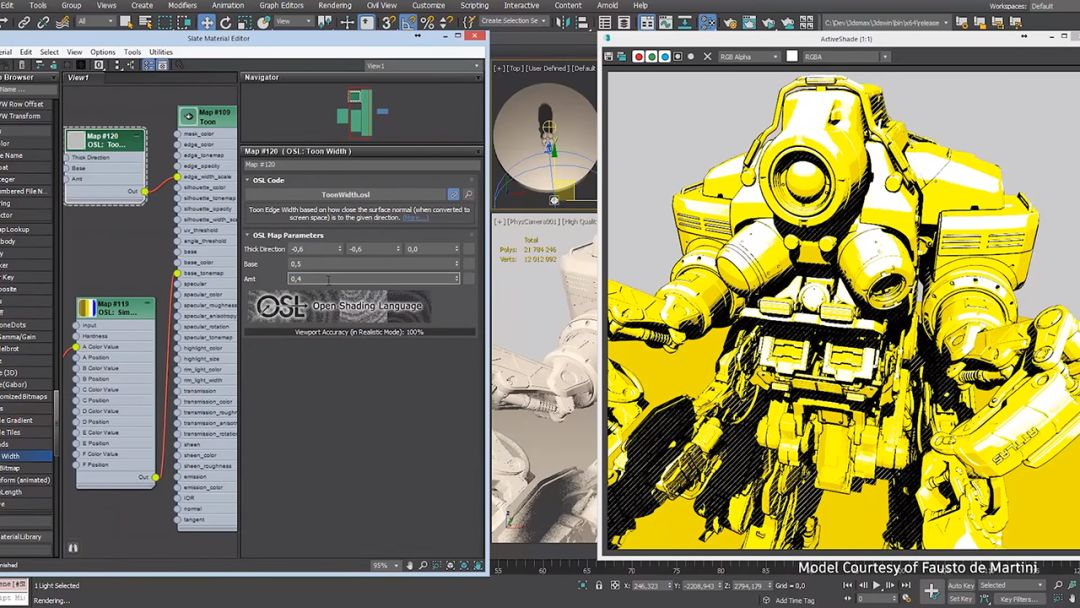
Task: Select the Rotate transform tool
Action: [225, 23]
